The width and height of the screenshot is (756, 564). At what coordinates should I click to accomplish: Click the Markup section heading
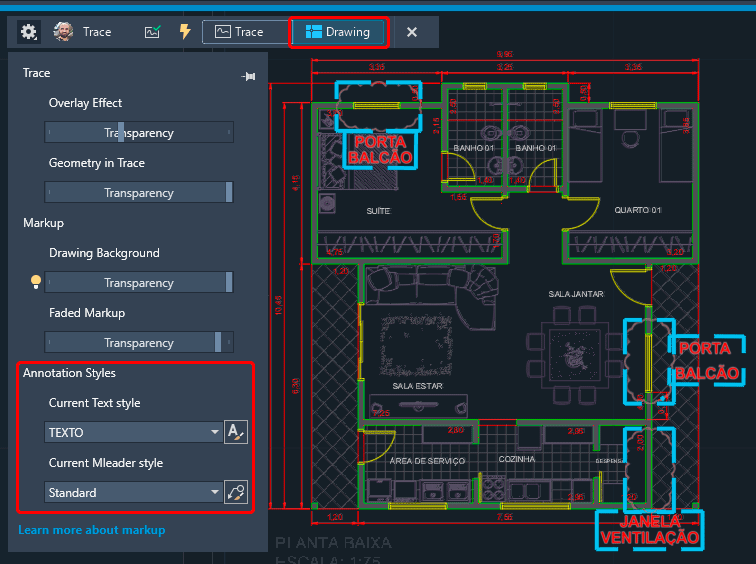[43, 223]
